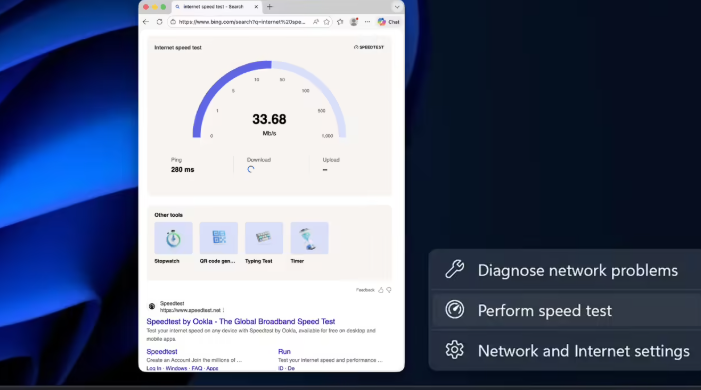Expand the tab search dropdown arrow
Image resolution: width=701 pixels, height=390 pixels.
point(397,7)
